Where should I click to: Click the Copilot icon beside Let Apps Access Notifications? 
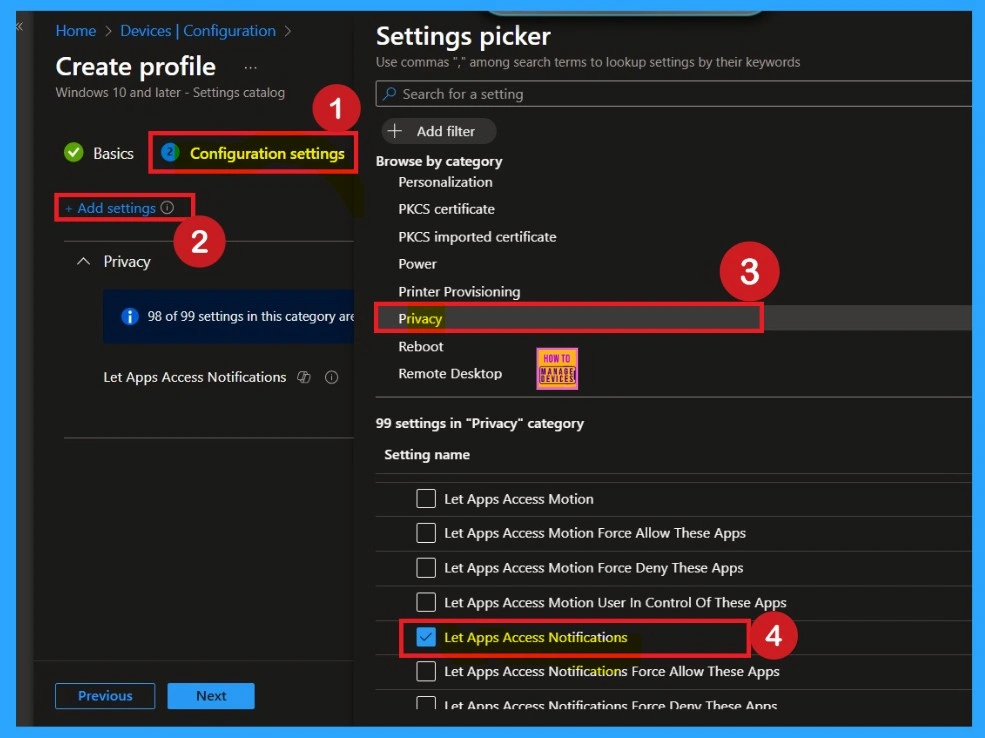[305, 377]
